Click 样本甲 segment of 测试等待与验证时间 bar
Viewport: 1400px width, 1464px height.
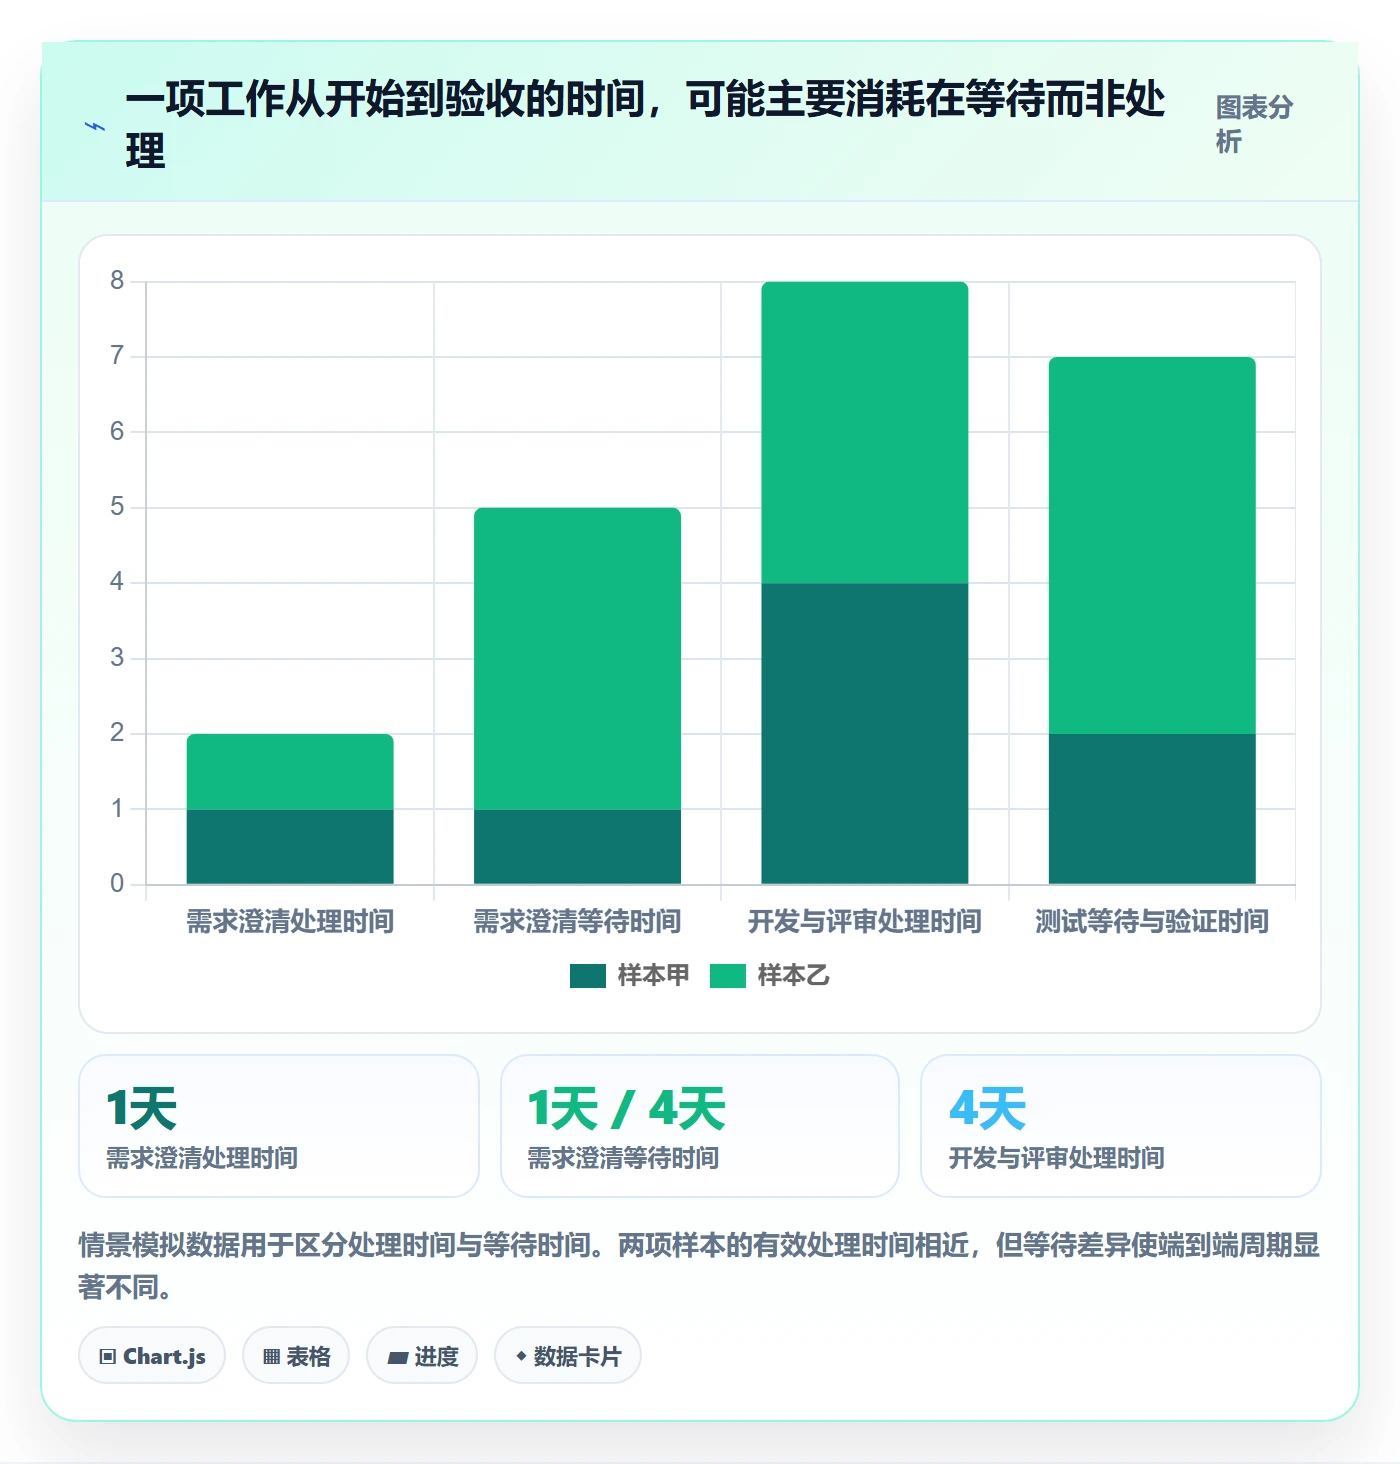[1152, 809]
